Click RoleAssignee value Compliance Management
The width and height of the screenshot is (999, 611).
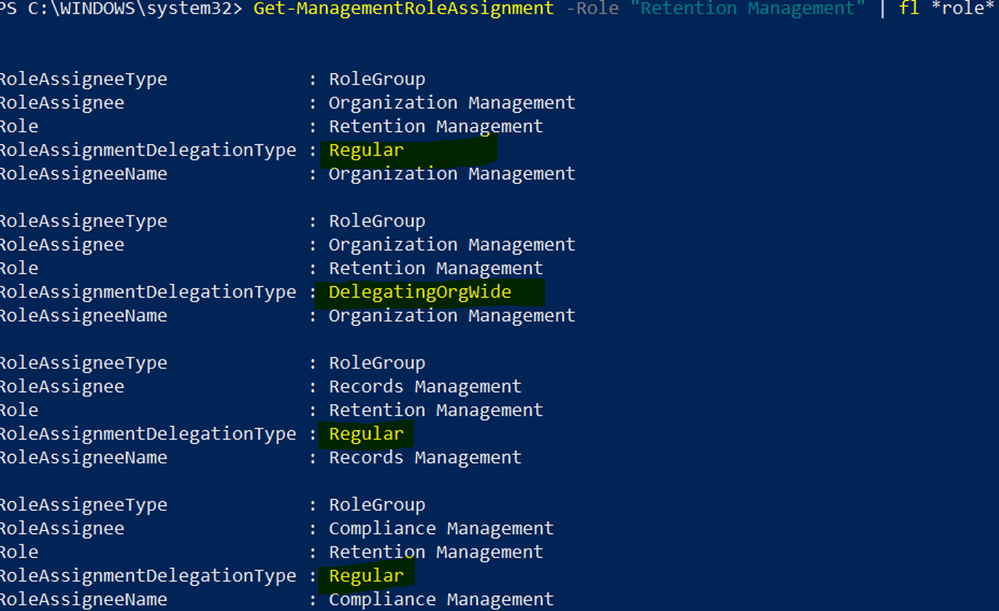441,528
